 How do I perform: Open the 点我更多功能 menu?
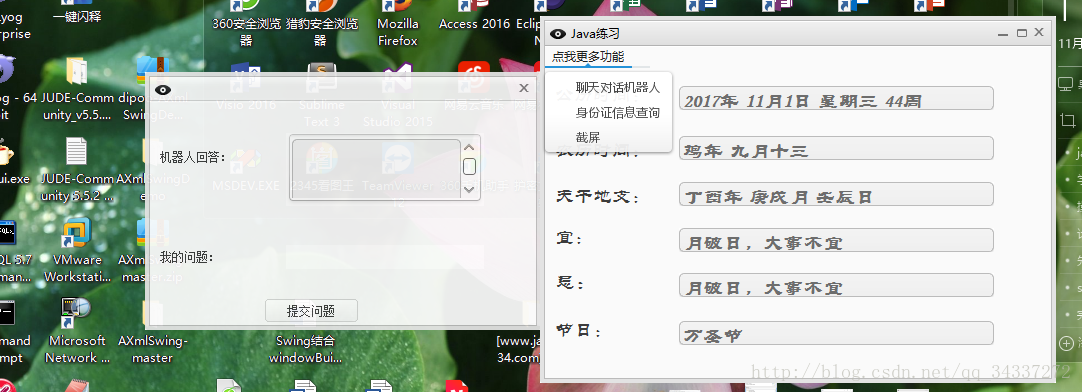point(588,57)
